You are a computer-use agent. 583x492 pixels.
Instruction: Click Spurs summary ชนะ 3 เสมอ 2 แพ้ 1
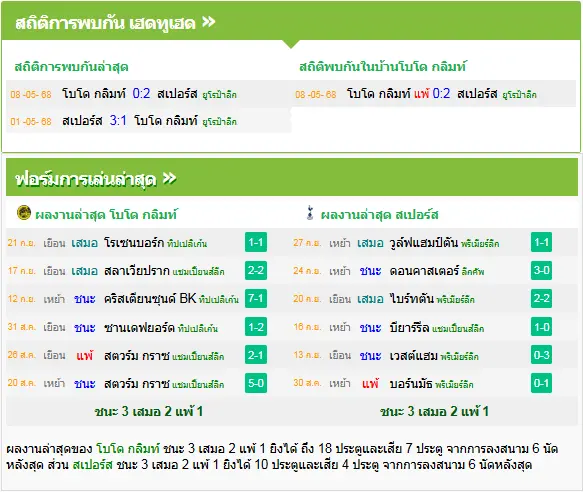tap(434, 411)
